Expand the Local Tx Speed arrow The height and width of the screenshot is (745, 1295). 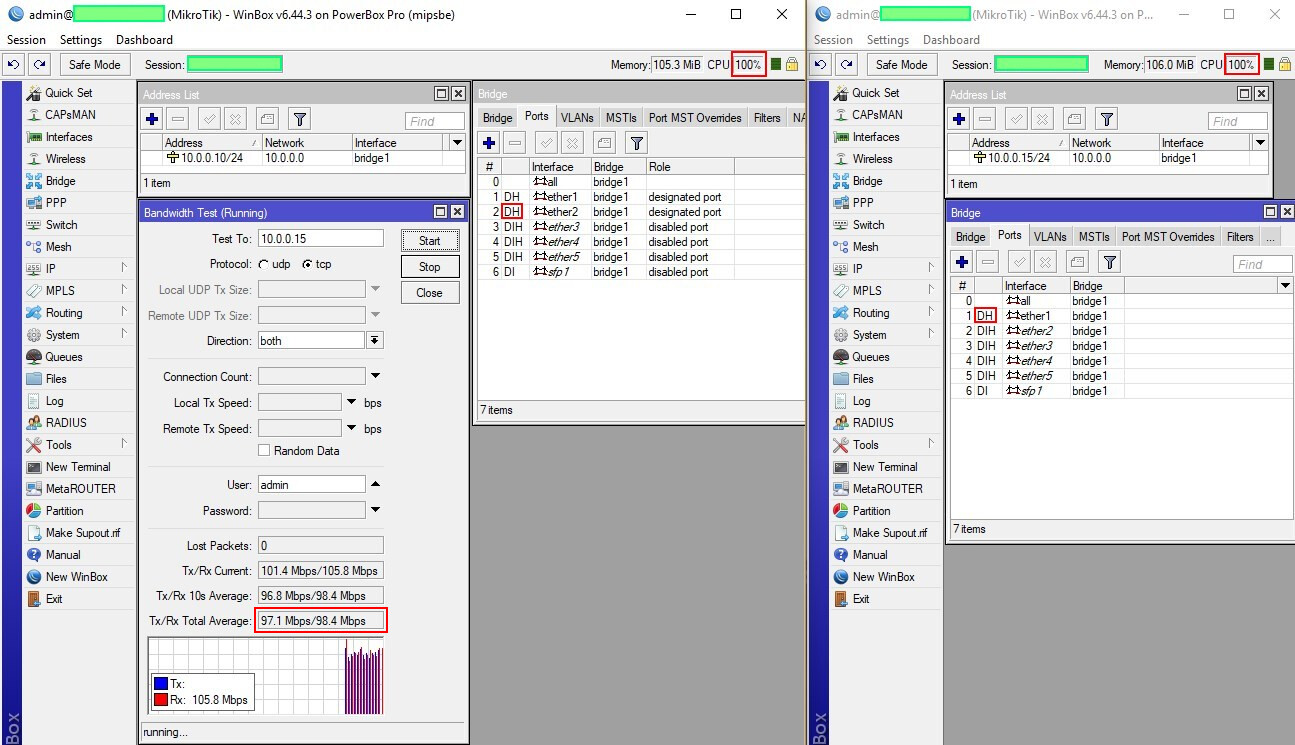pyautogui.click(x=352, y=403)
